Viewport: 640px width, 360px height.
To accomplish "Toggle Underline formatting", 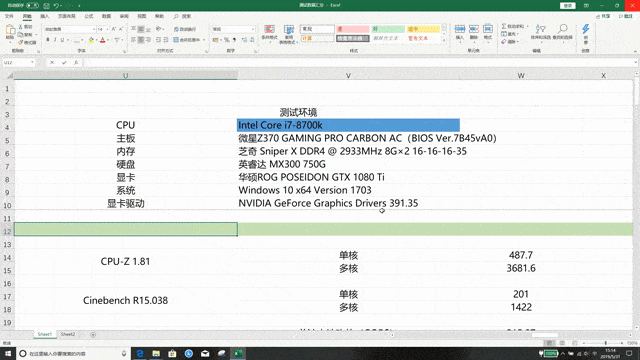I will 62,40.
